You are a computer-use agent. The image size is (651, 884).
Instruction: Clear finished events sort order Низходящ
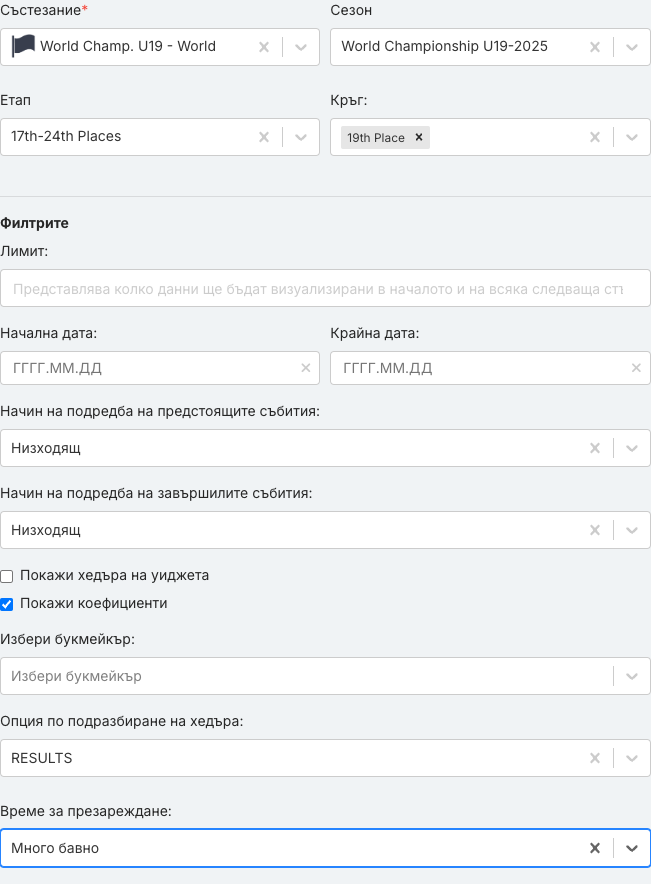(595, 530)
